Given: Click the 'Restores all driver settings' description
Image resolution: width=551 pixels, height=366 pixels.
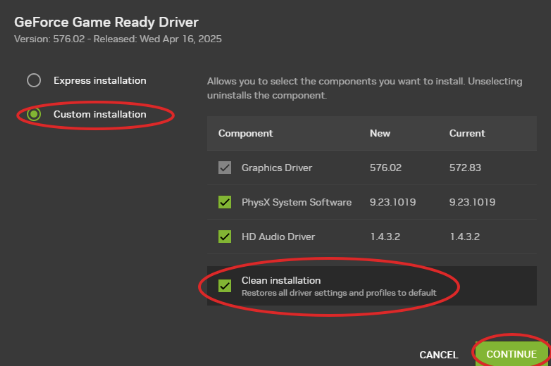Looking at the screenshot, I should coord(339,293).
